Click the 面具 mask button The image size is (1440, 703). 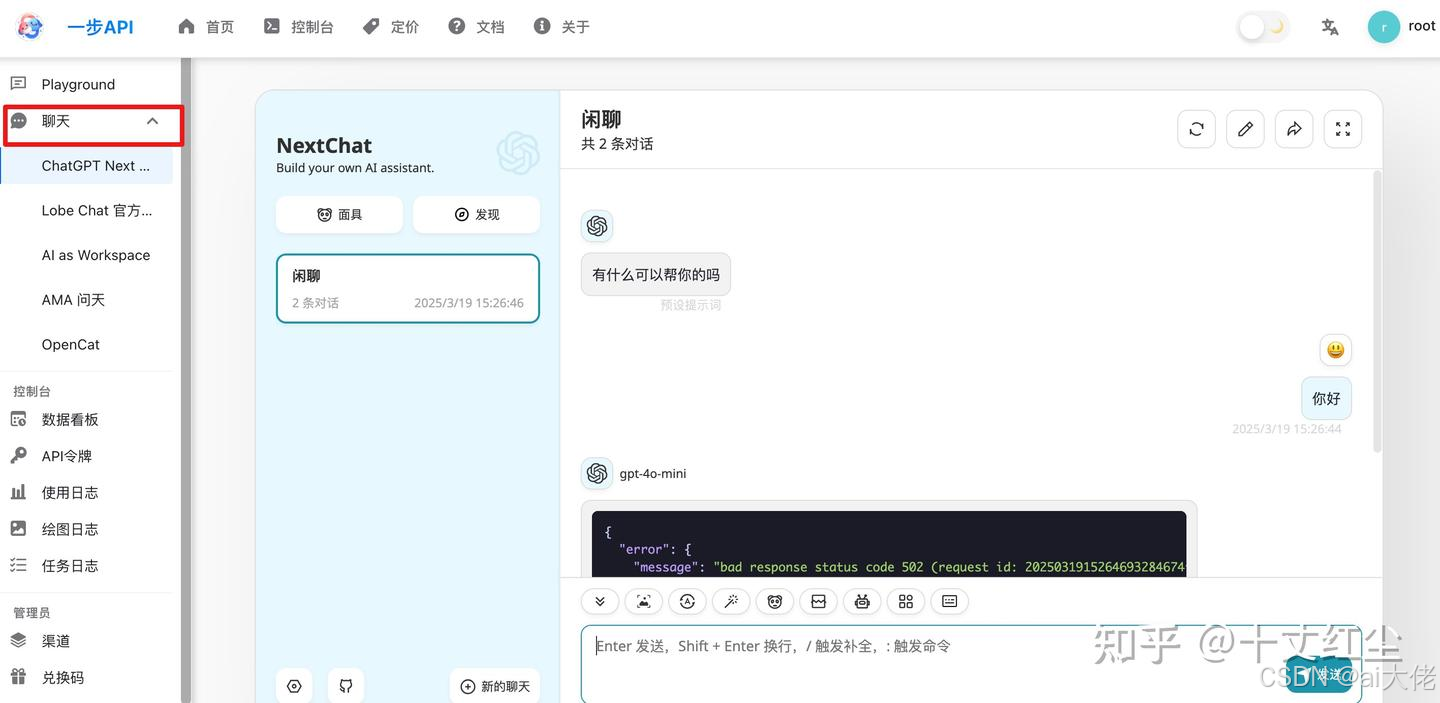(x=339, y=214)
